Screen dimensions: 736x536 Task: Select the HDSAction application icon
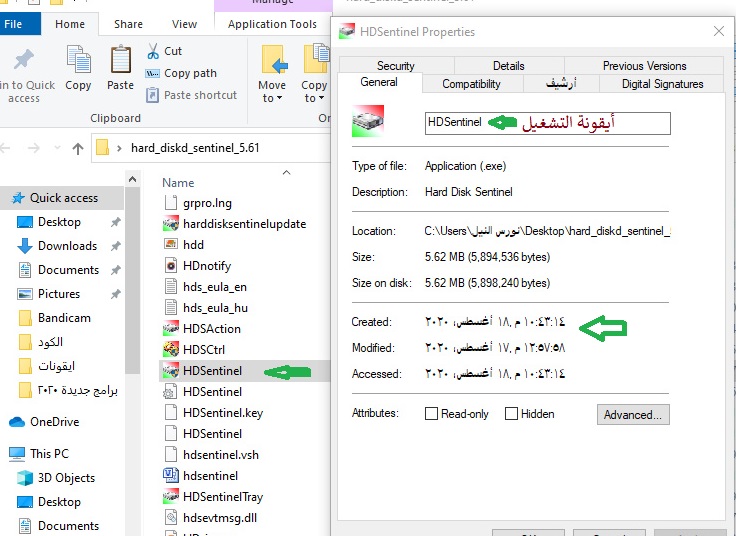click(170, 329)
